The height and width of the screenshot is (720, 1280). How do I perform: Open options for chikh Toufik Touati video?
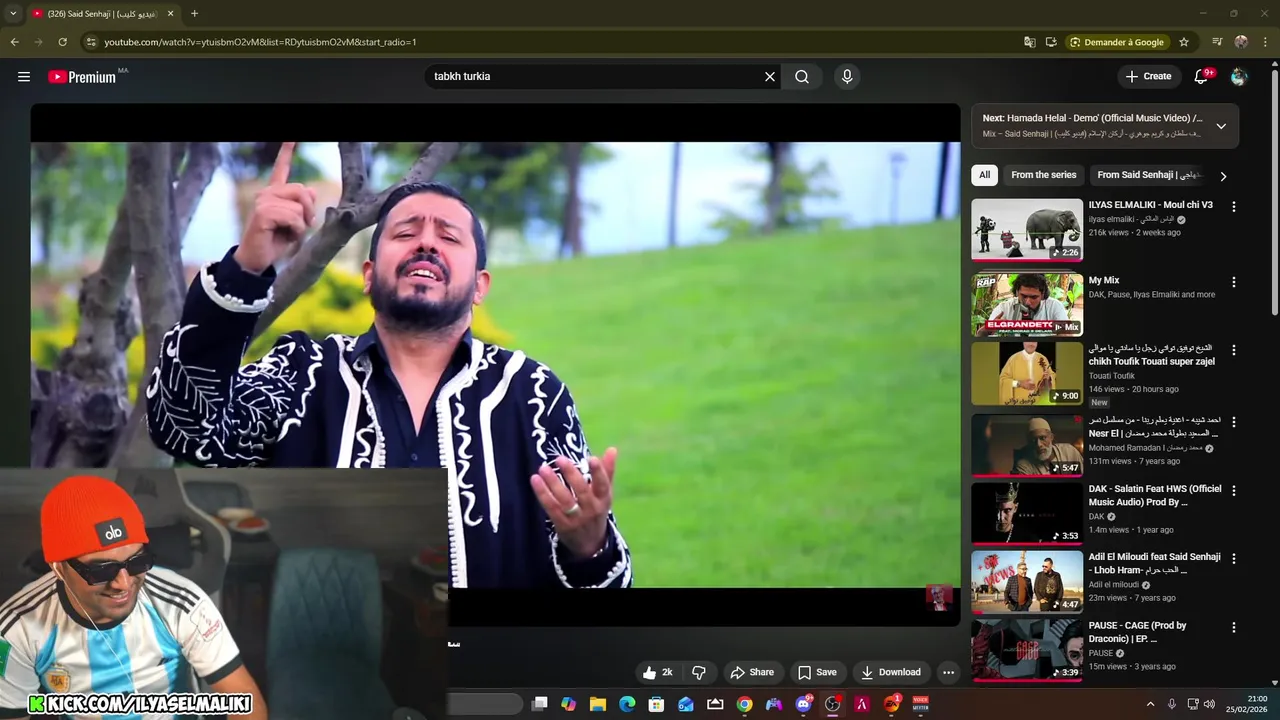[x=1233, y=350]
